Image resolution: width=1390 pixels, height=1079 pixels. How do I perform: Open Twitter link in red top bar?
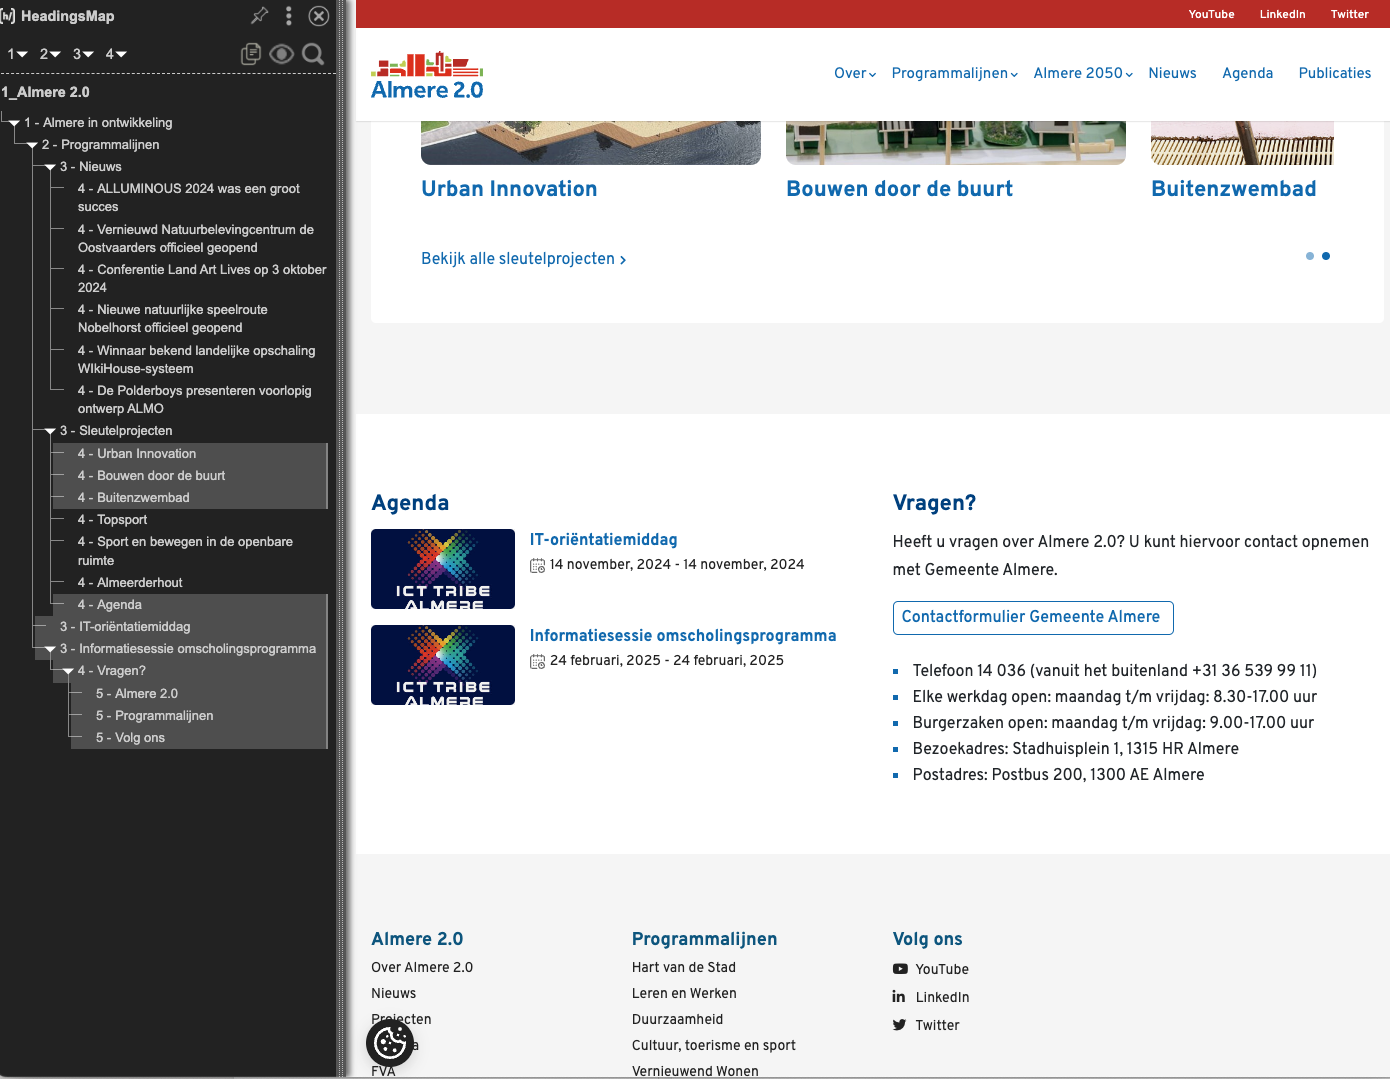coord(1349,14)
